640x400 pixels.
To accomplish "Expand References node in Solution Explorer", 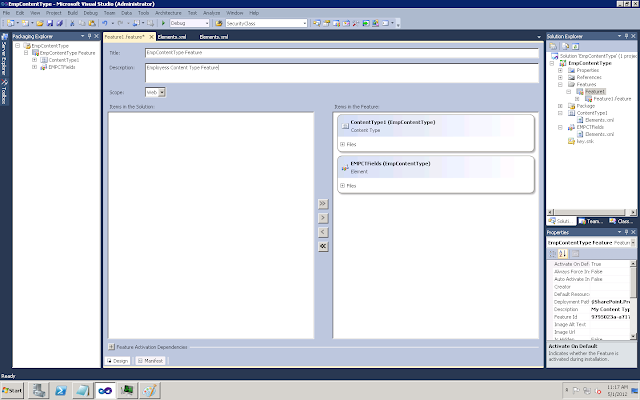I will click(560, 77).
